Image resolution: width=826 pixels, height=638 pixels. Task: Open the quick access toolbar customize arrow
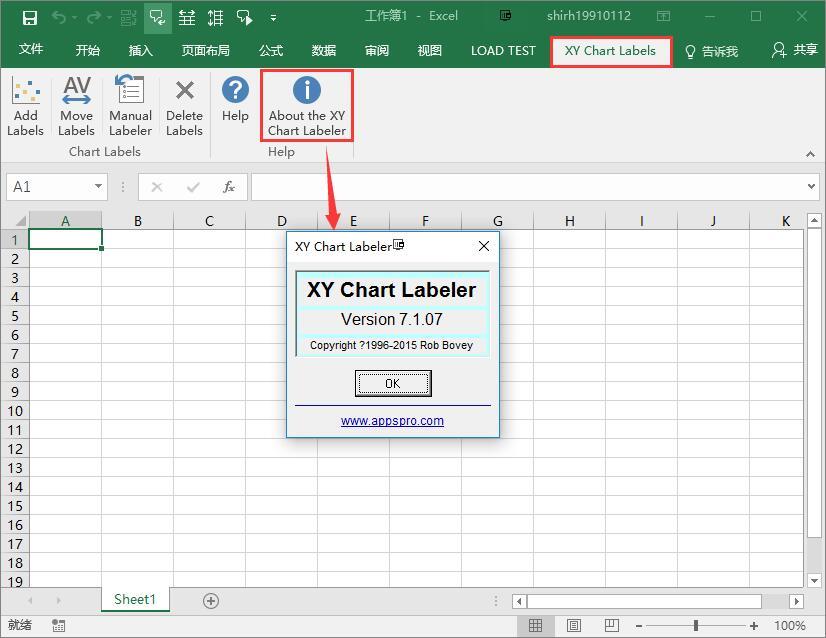point(273,18)
